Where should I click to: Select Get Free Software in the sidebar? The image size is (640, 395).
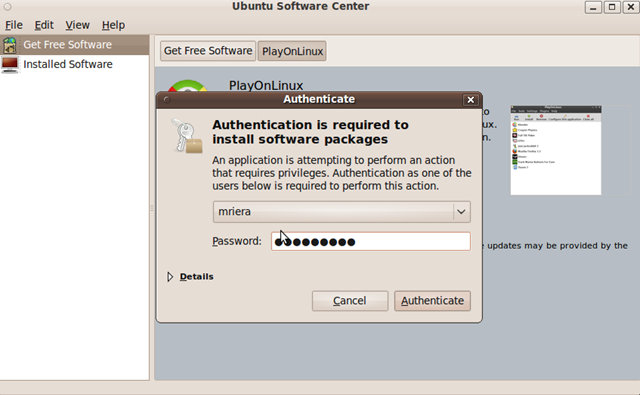(x=74, y=45)
